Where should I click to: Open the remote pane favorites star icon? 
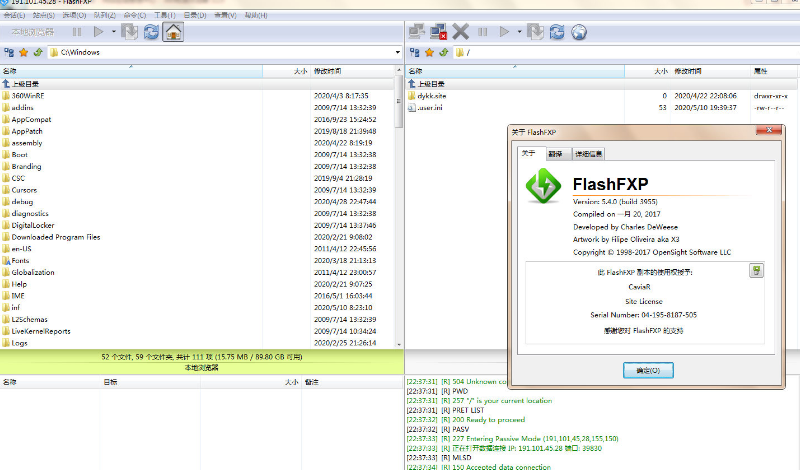tap(430, 52)
